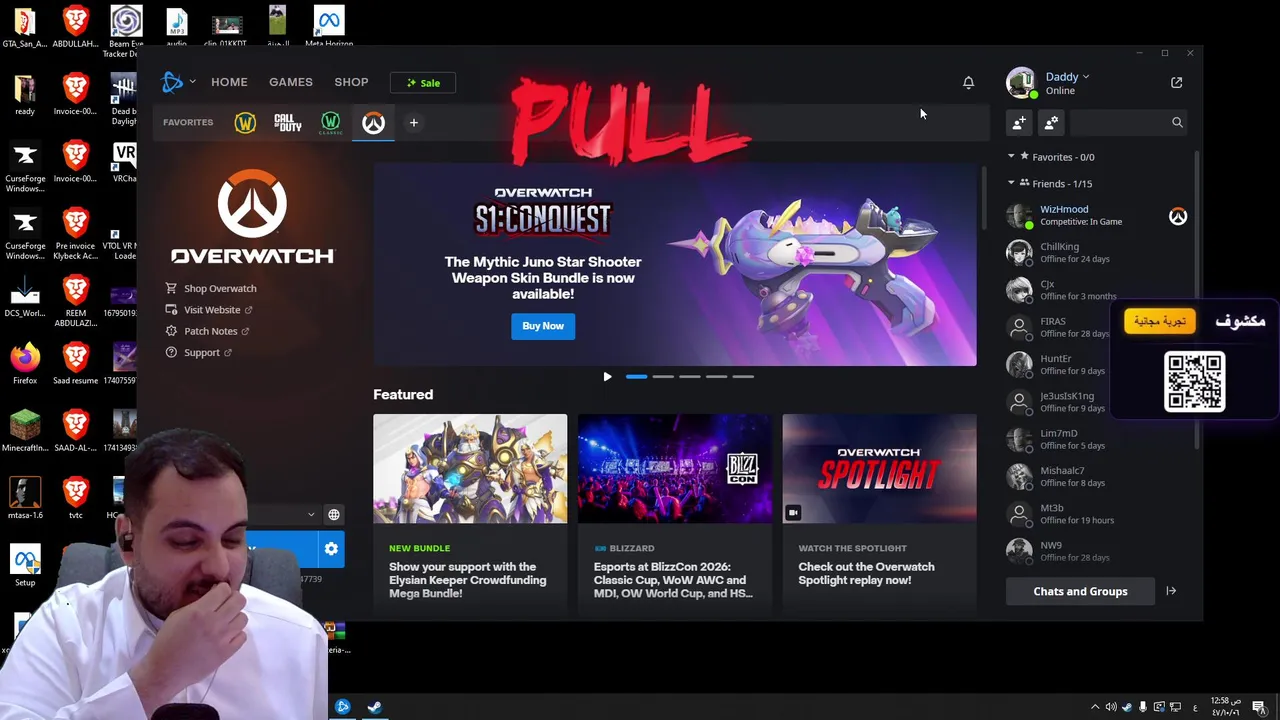The height and width of the screenshot is (720, 1280).
Task: Open Firefox desktop shortcut
Action: [25, 363]
